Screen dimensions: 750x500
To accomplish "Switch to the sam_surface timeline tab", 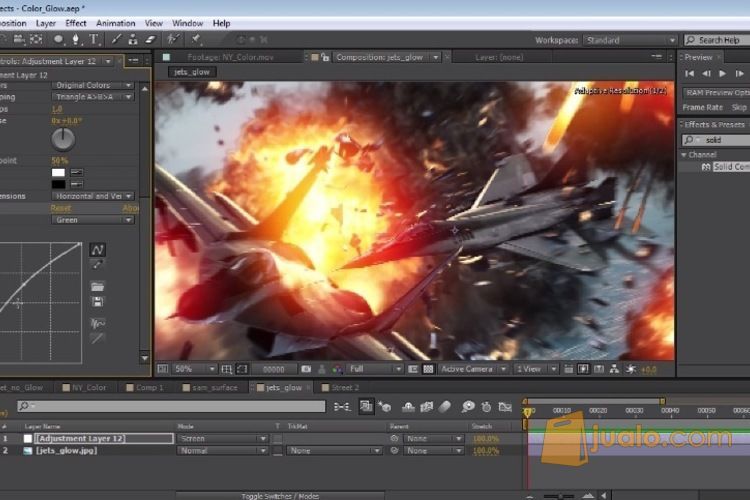I will pyautogui.click(x=210, y=388).
